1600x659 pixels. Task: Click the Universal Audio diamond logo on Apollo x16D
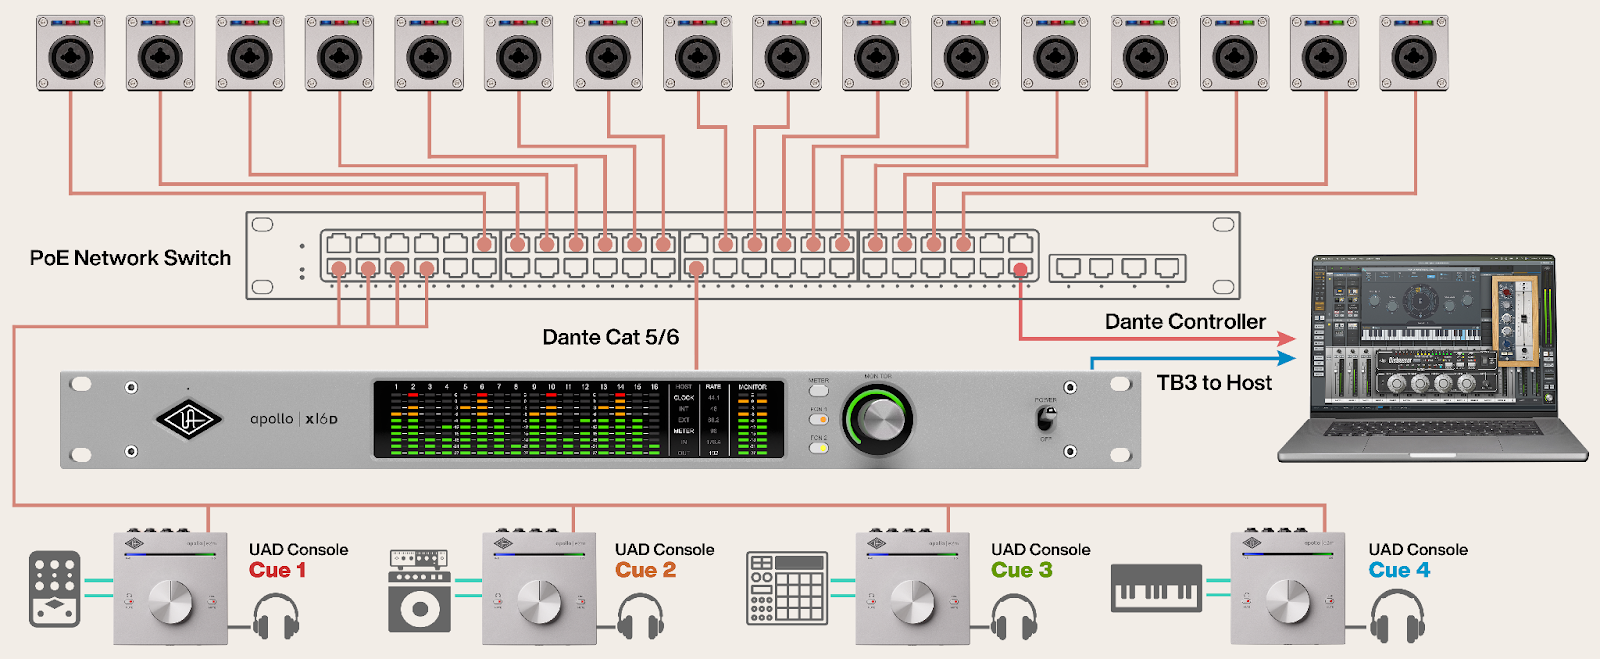click(188, 420)
